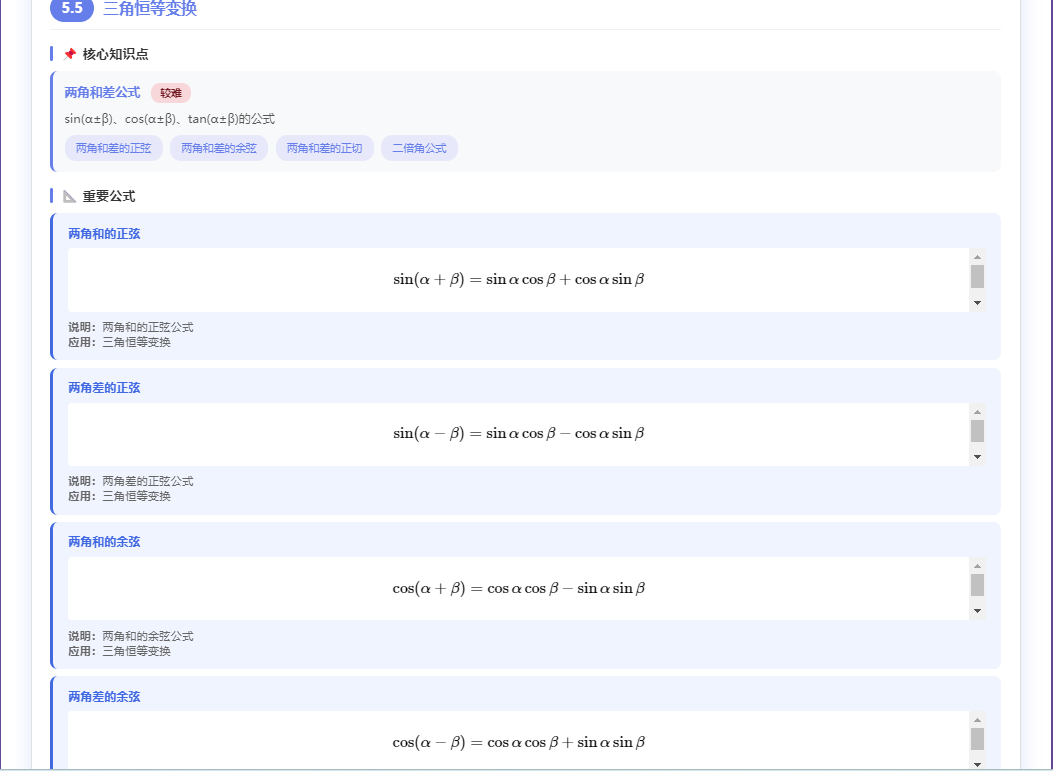Screen dimensions: 1053x771
Task: Click scroll-up arrow in sin(α+β) formula box
Action: pyautogui.click(x=977, y=257)
